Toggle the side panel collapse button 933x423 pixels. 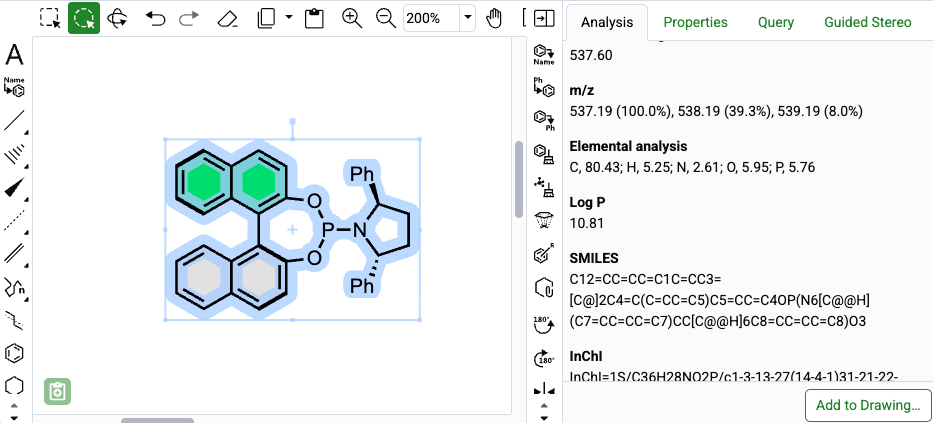tap(544, 18)
